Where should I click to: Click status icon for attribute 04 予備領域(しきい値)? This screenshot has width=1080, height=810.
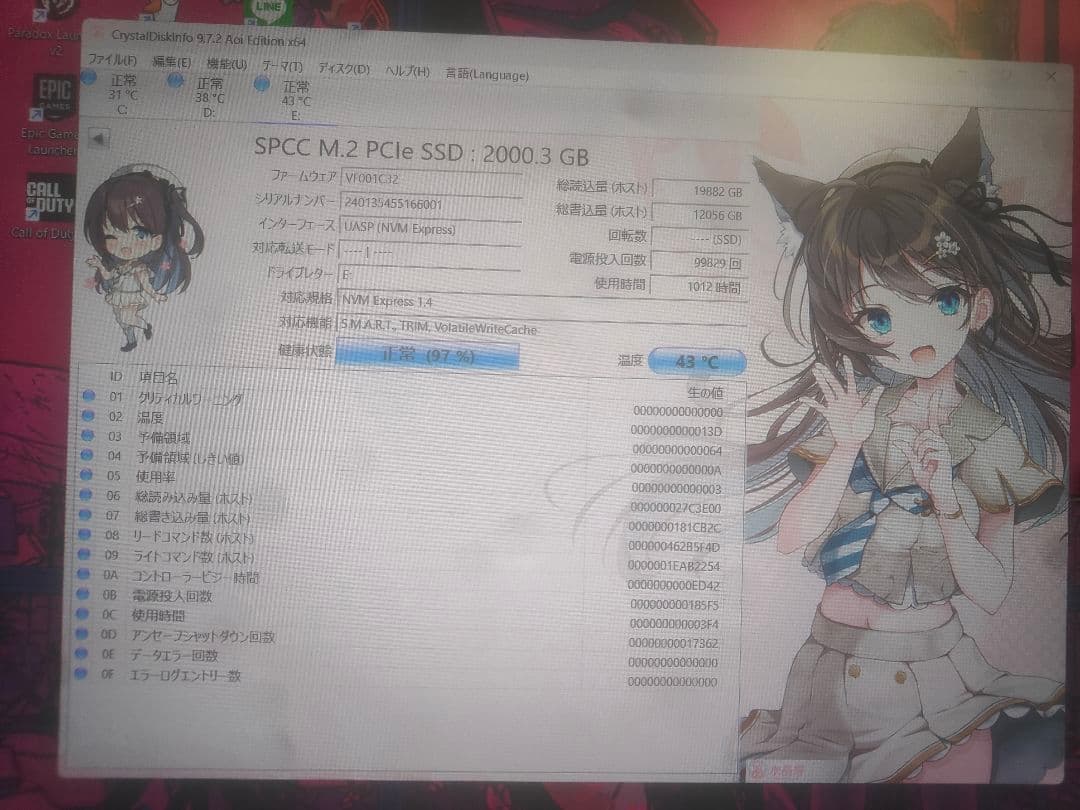[86, 455]
